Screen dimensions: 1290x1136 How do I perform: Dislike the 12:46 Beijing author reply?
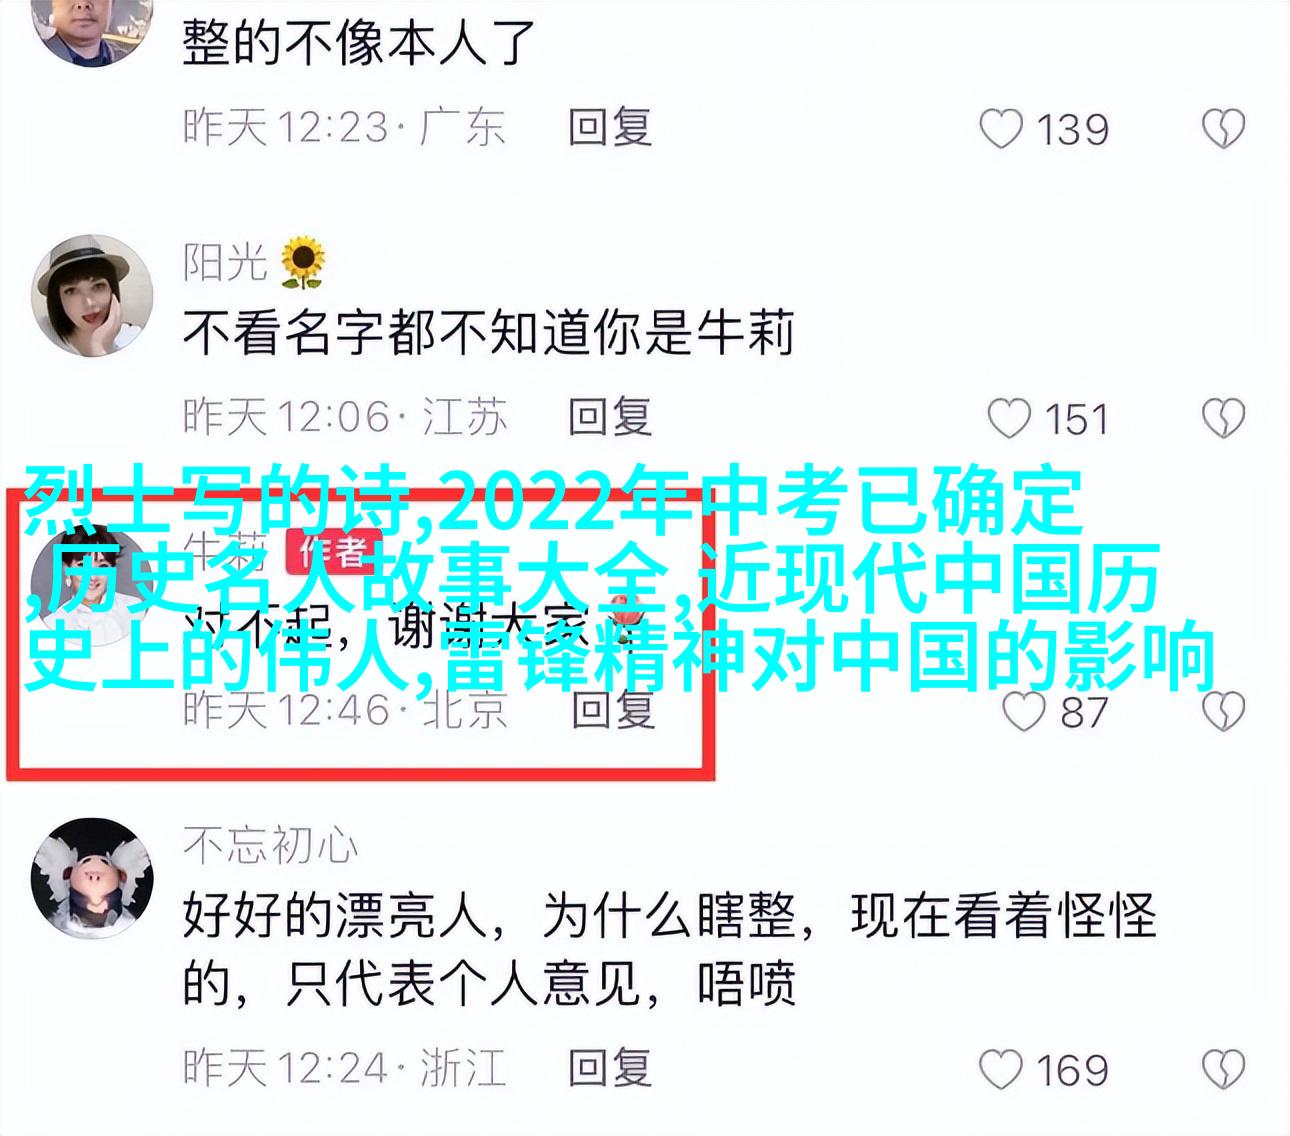coord(1223,712)
